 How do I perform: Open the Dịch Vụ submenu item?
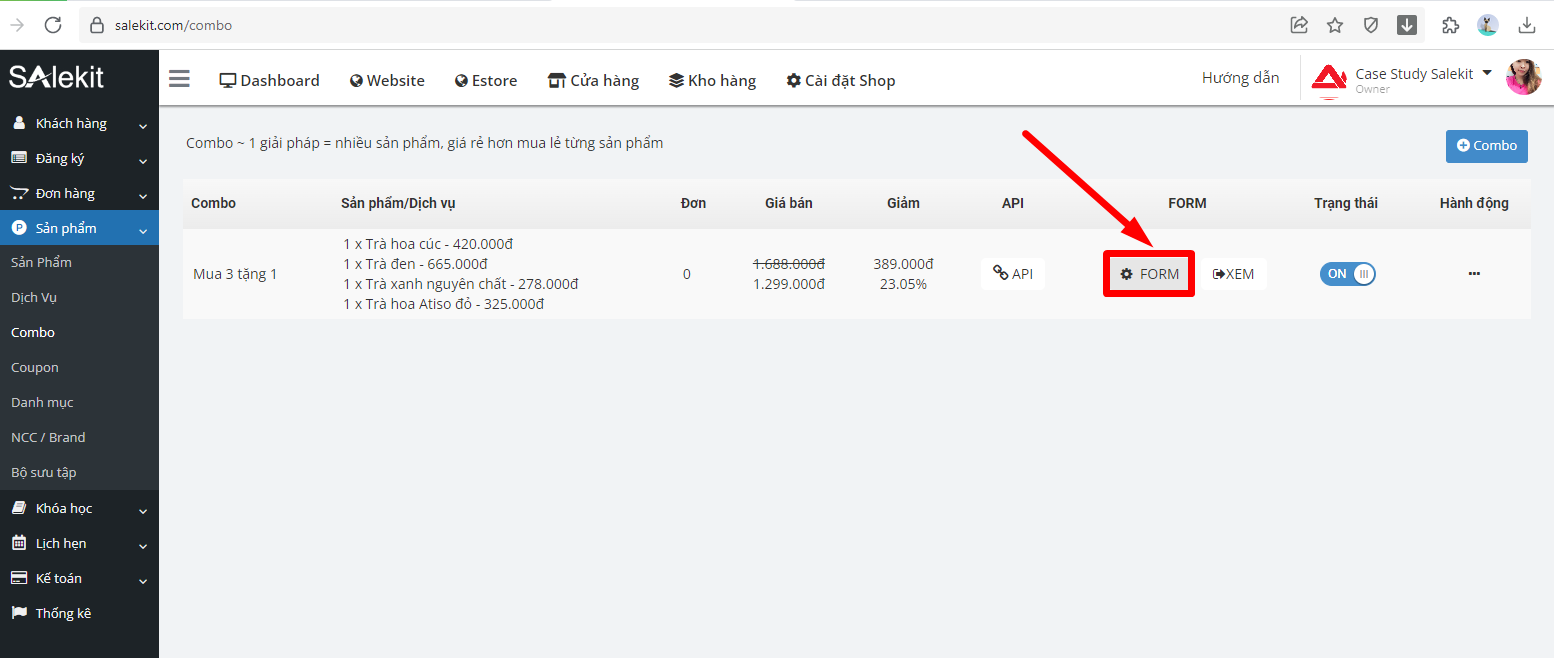click(x=34, y=297)
